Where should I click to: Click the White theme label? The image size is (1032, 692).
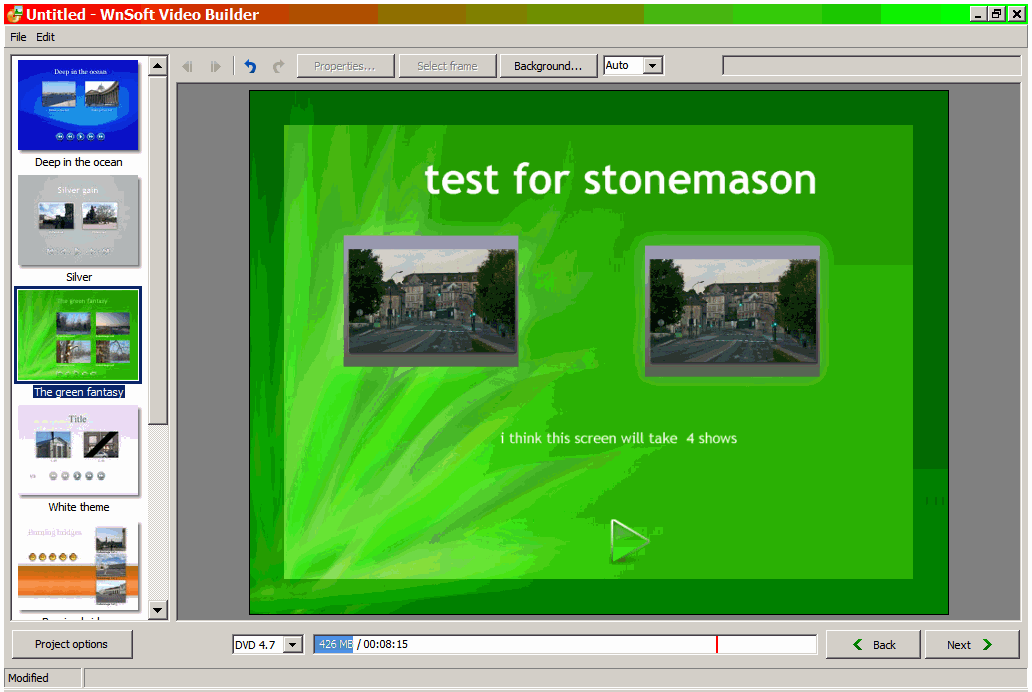(79, 507)
